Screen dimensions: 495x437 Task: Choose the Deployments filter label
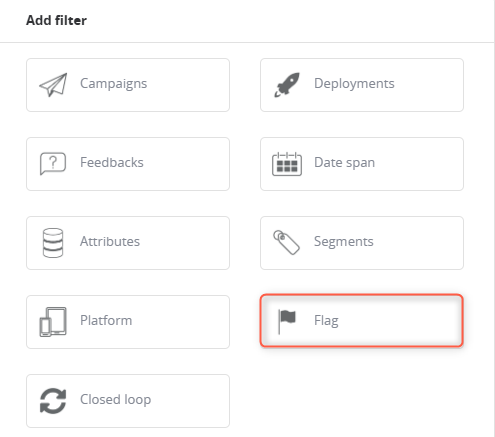pyautogui.click(x=354, y=84)
